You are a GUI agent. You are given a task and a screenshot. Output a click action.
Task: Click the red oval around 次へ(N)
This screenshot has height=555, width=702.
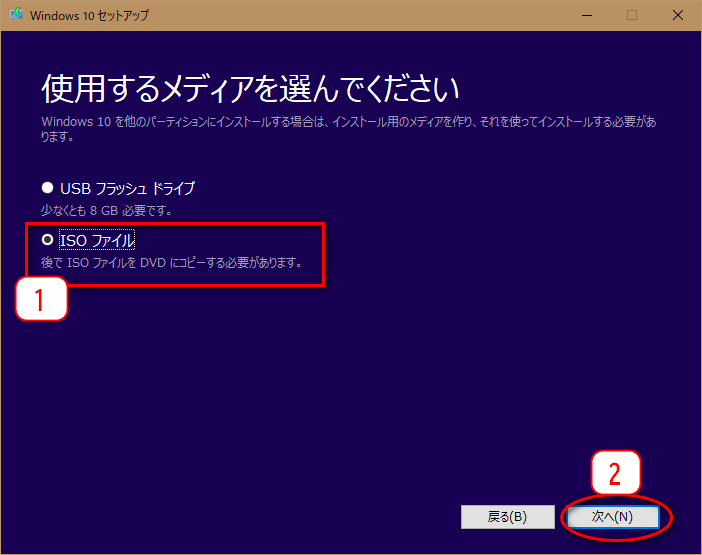coord(667,517)
